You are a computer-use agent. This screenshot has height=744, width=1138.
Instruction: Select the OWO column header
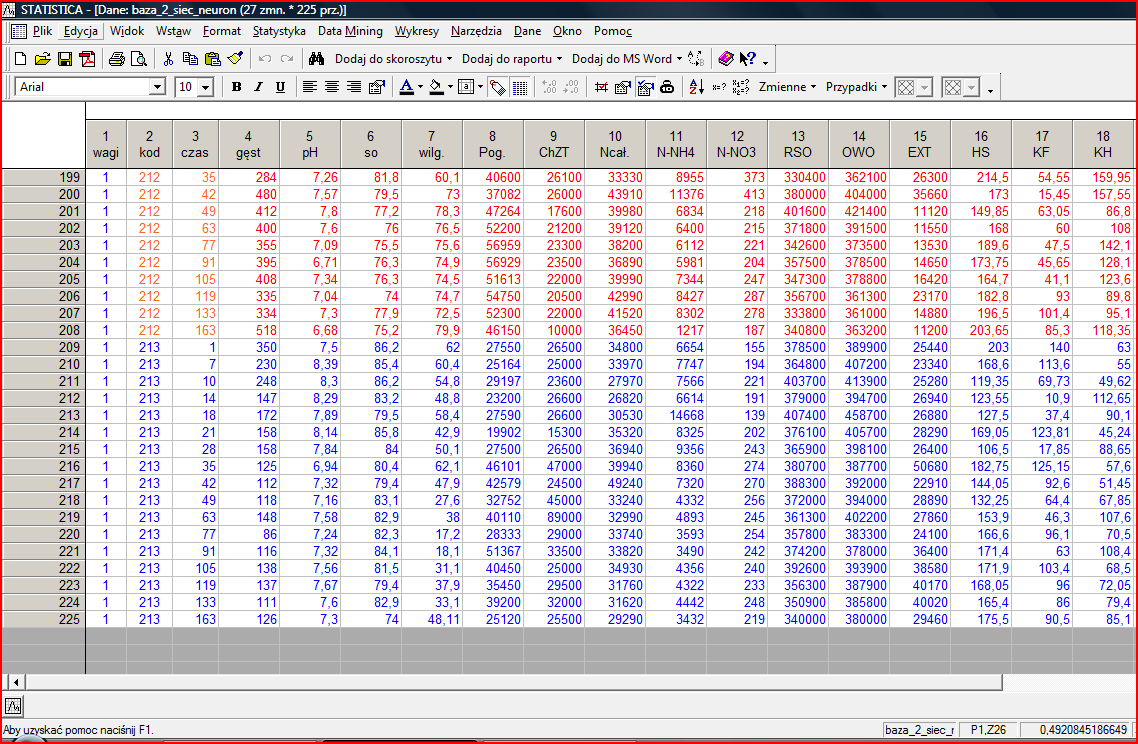click(859, 144)
